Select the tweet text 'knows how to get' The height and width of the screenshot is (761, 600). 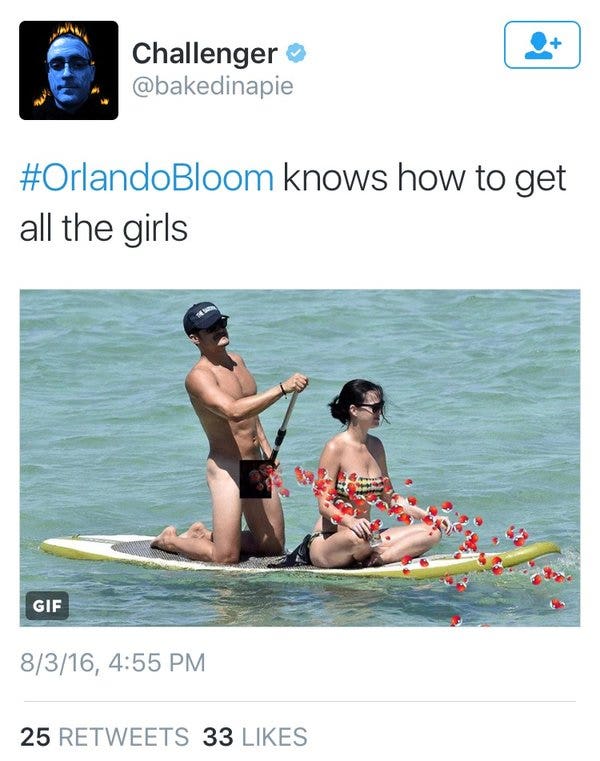(425, 179)
